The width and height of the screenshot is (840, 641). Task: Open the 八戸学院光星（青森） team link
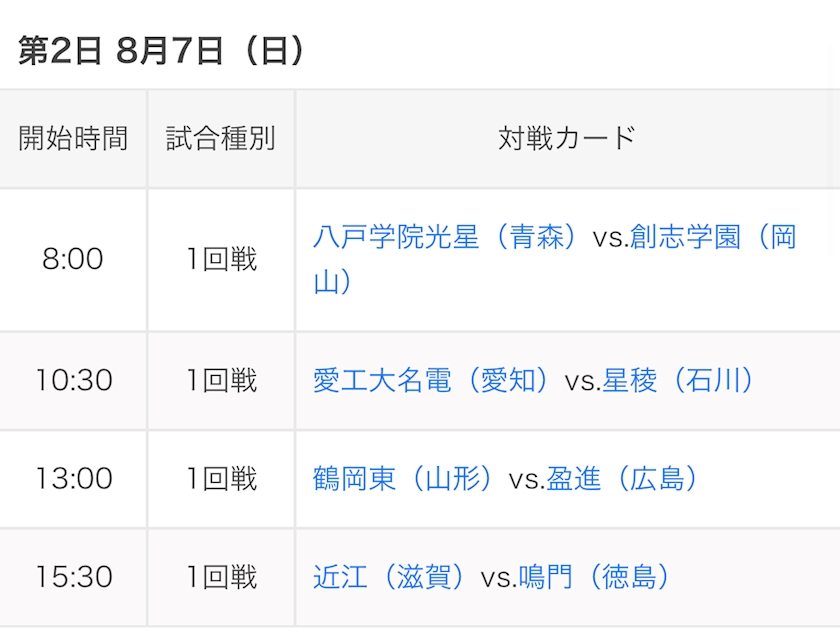coord(449,237)
